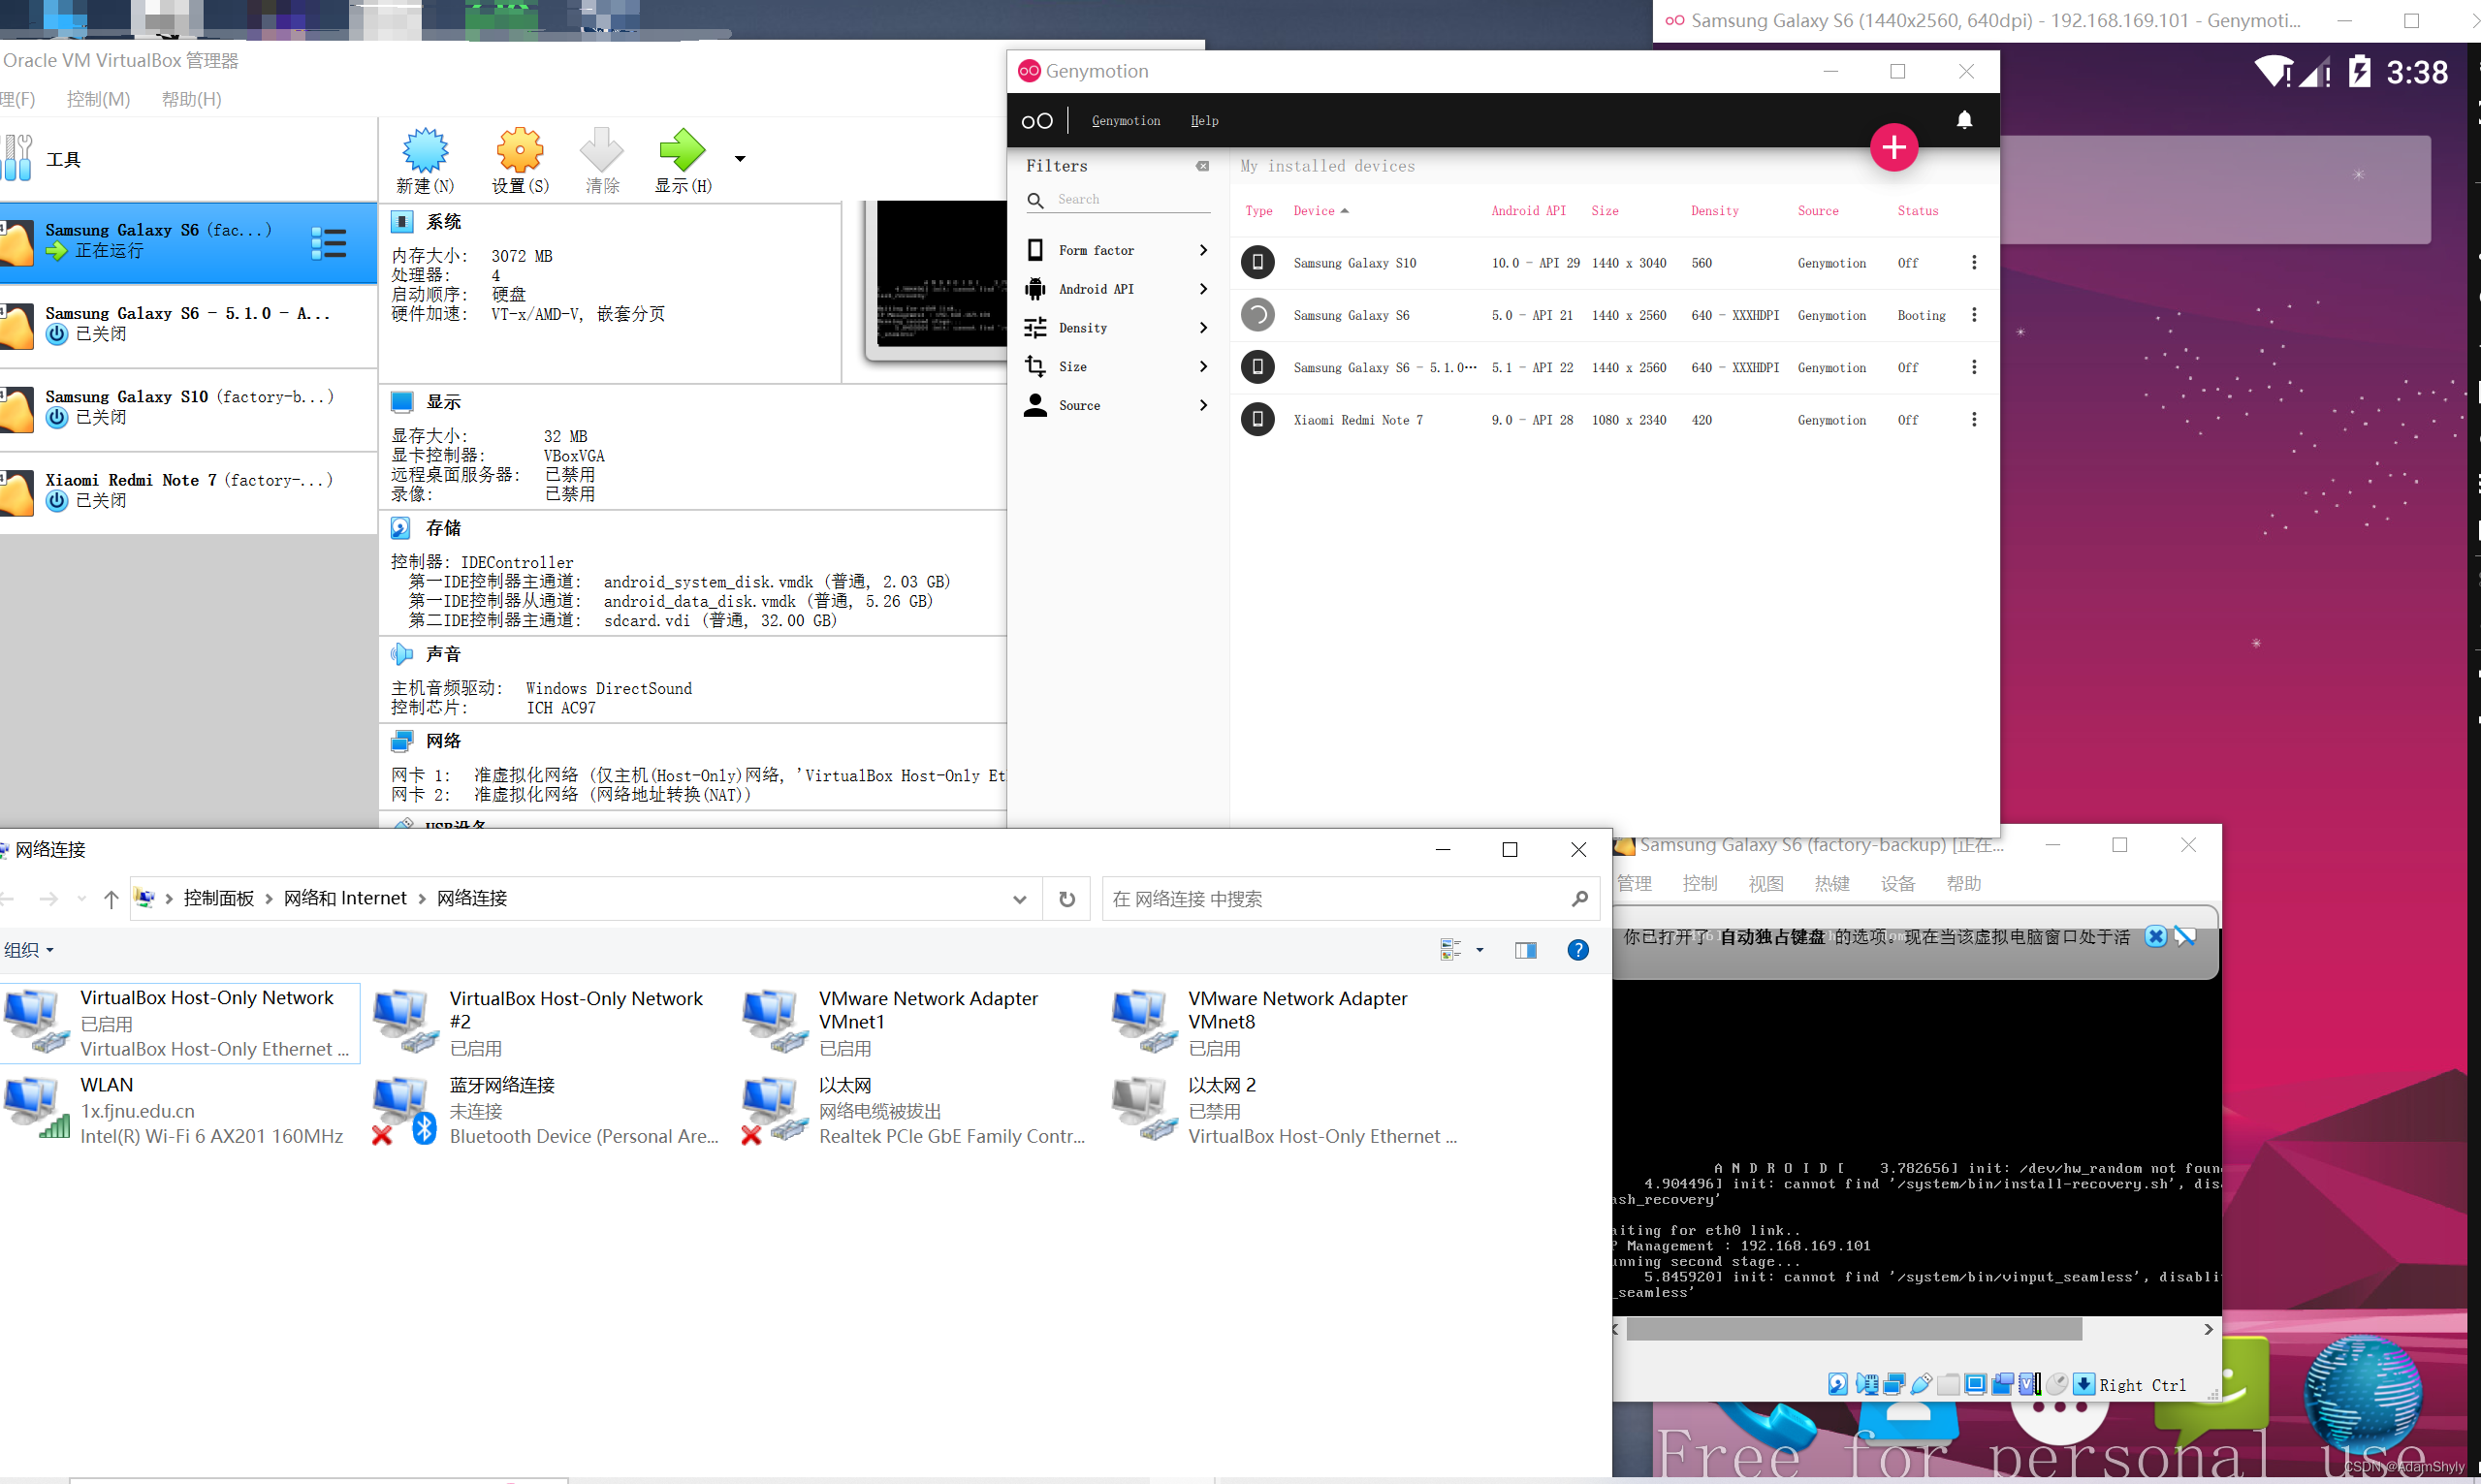Open VirtualBox settings via the 设置 gear icon
The width and height of the screenshot is (2481, 1484).
click(x=519, y=150)
